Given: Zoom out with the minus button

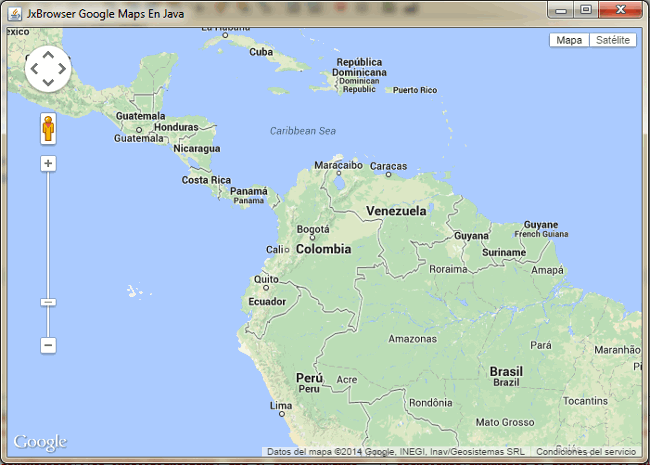Looking at the screenshot, I should click(x=48, y=345).
